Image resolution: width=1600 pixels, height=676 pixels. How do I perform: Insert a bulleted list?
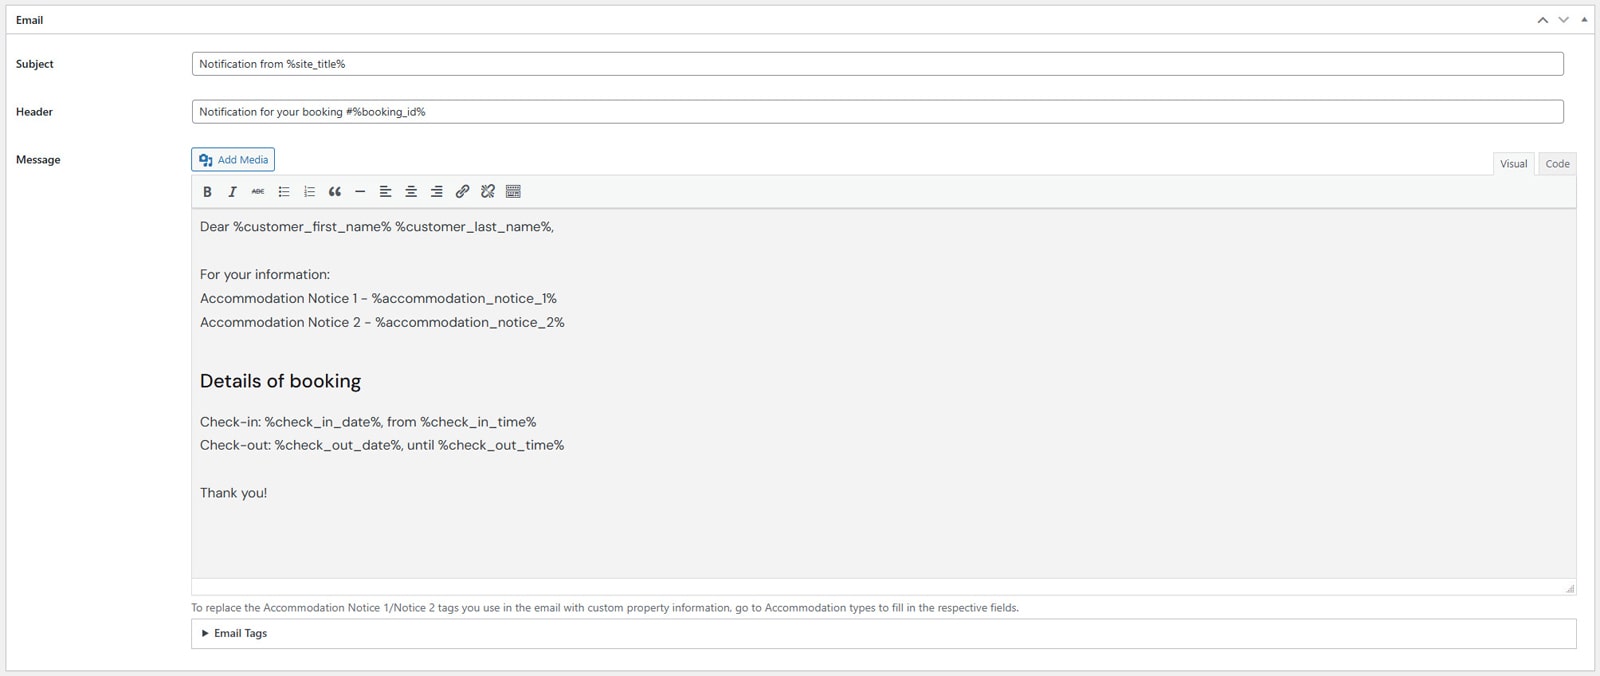click(284, 192)
